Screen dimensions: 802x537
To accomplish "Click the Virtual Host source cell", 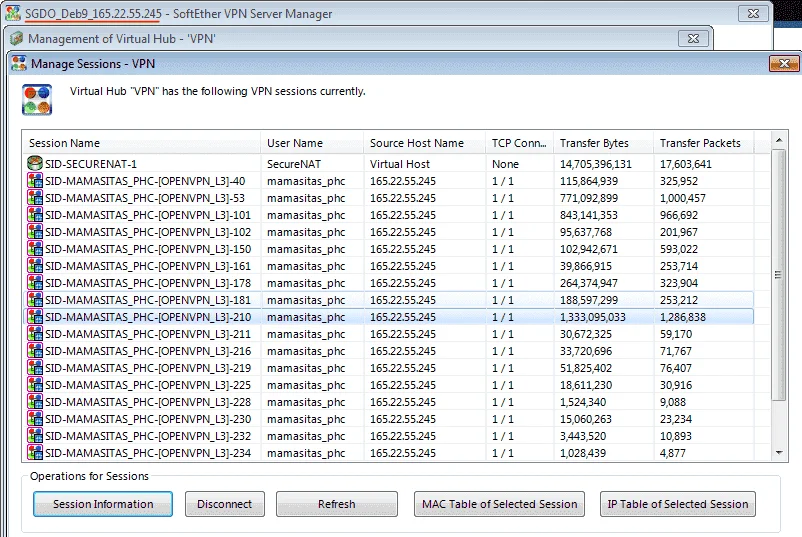I will 400,164.
